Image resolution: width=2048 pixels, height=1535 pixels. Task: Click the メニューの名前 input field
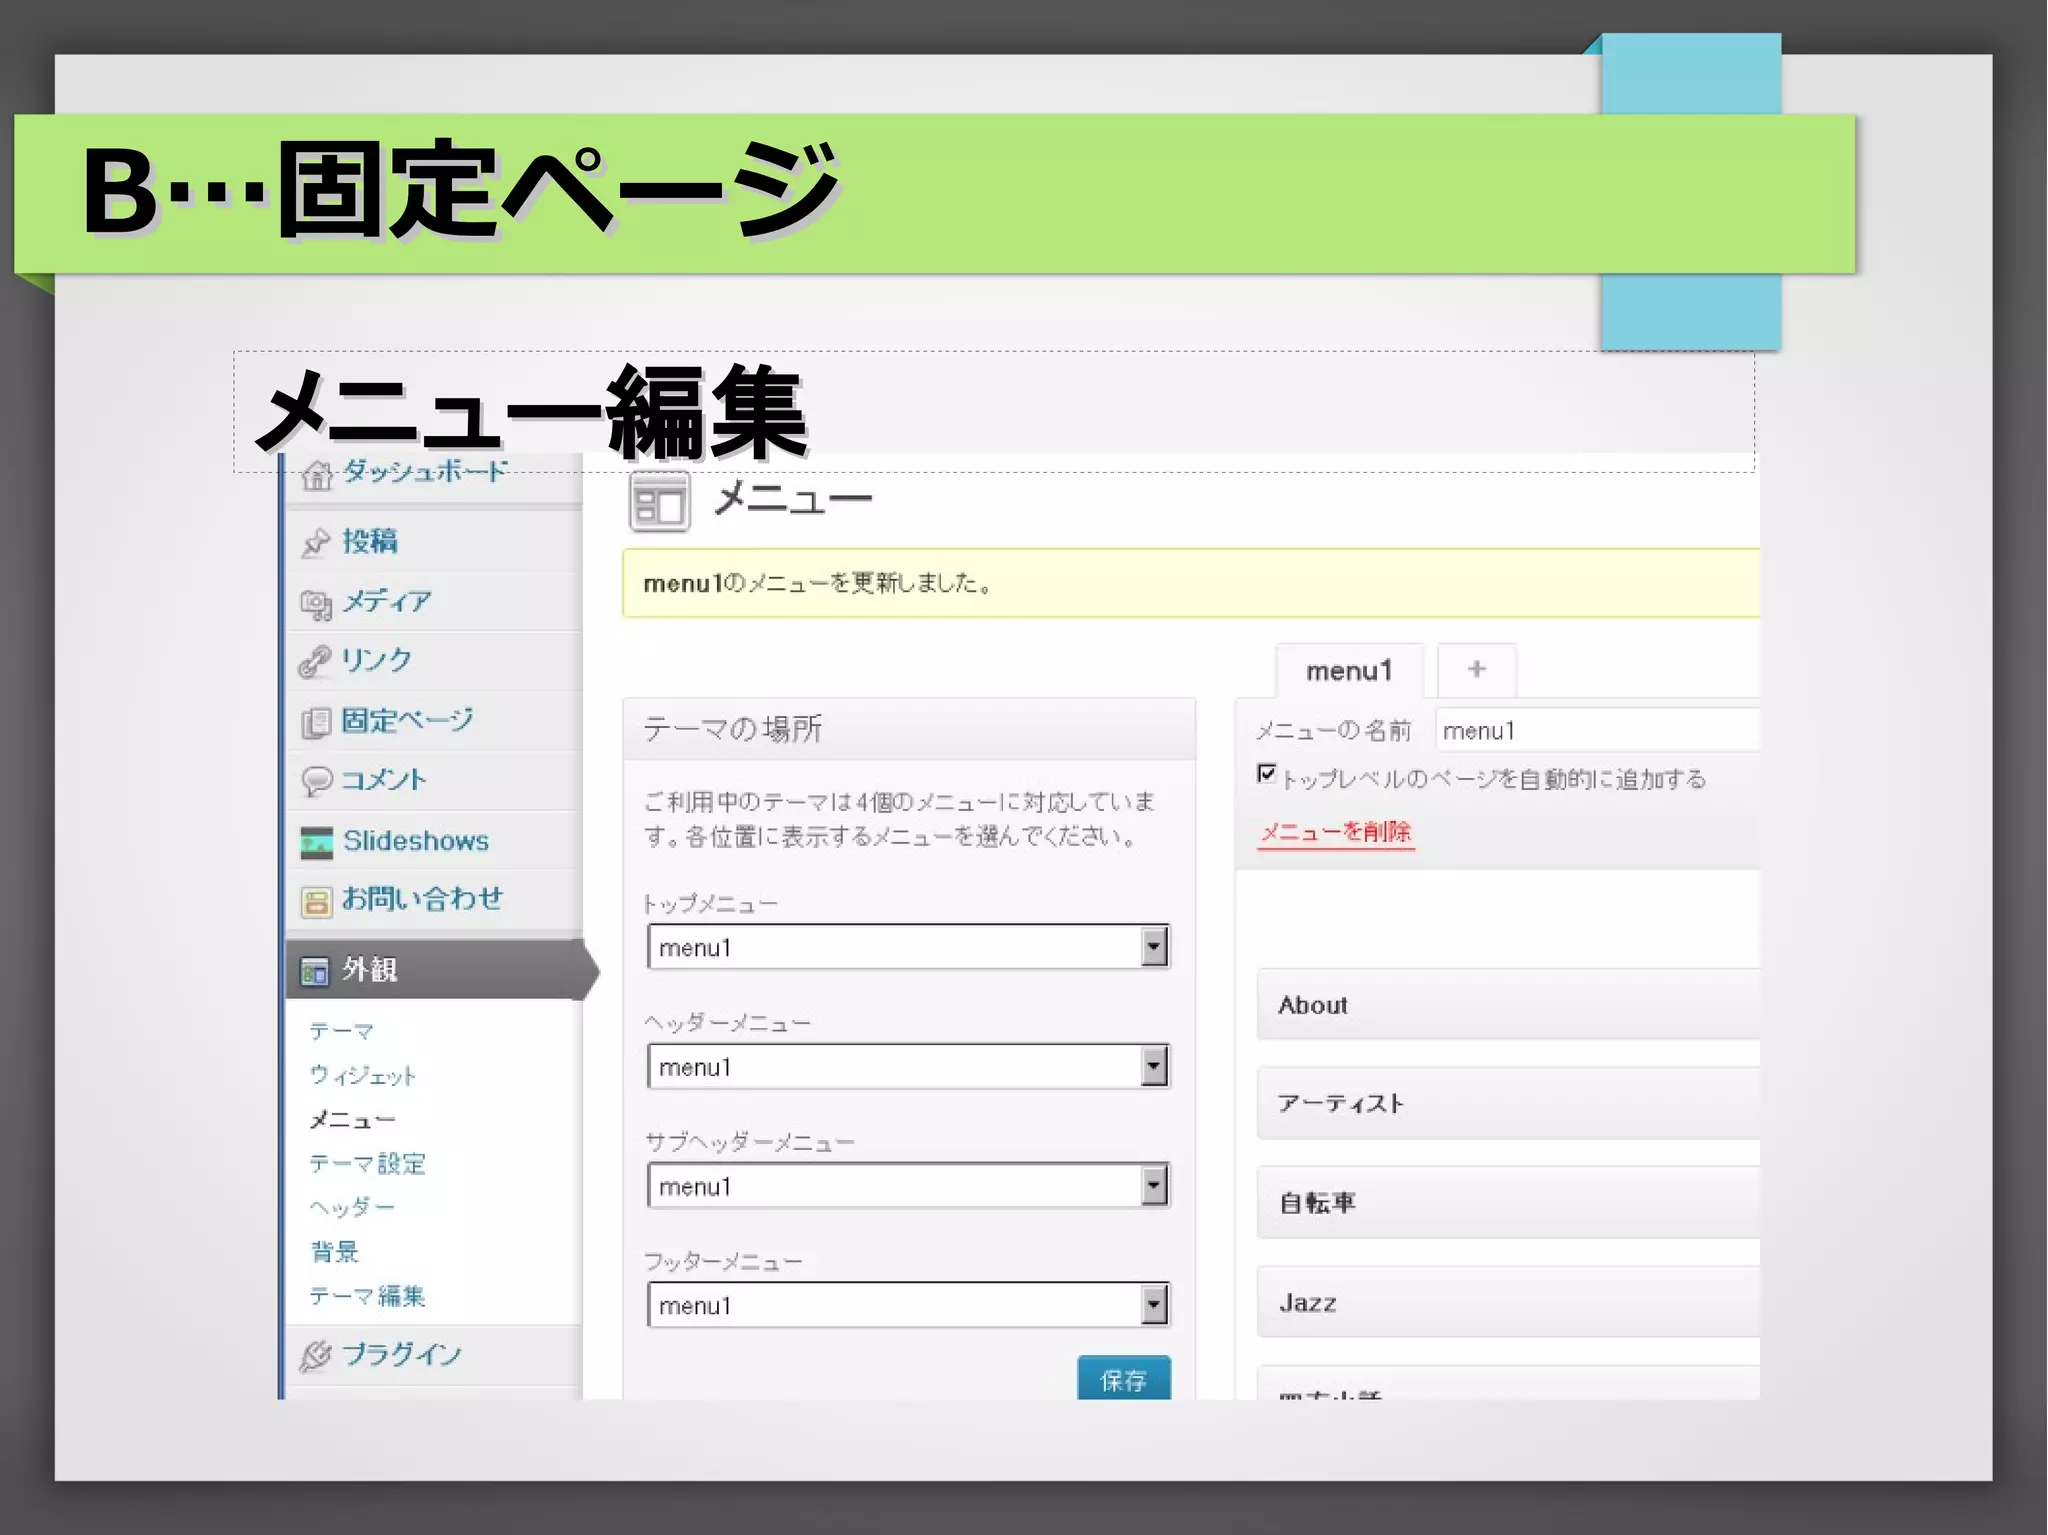click(1597, 730)
